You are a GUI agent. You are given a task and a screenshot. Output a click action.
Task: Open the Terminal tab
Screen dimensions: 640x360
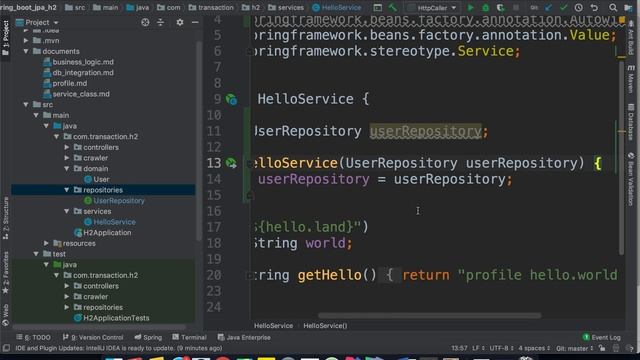pos(189,338)
